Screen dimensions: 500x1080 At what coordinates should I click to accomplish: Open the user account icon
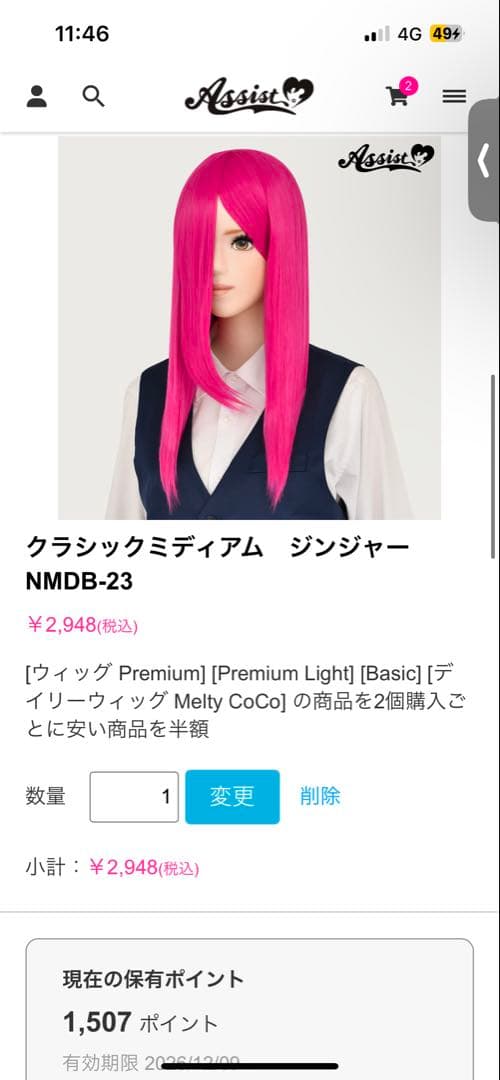[37, 96]
